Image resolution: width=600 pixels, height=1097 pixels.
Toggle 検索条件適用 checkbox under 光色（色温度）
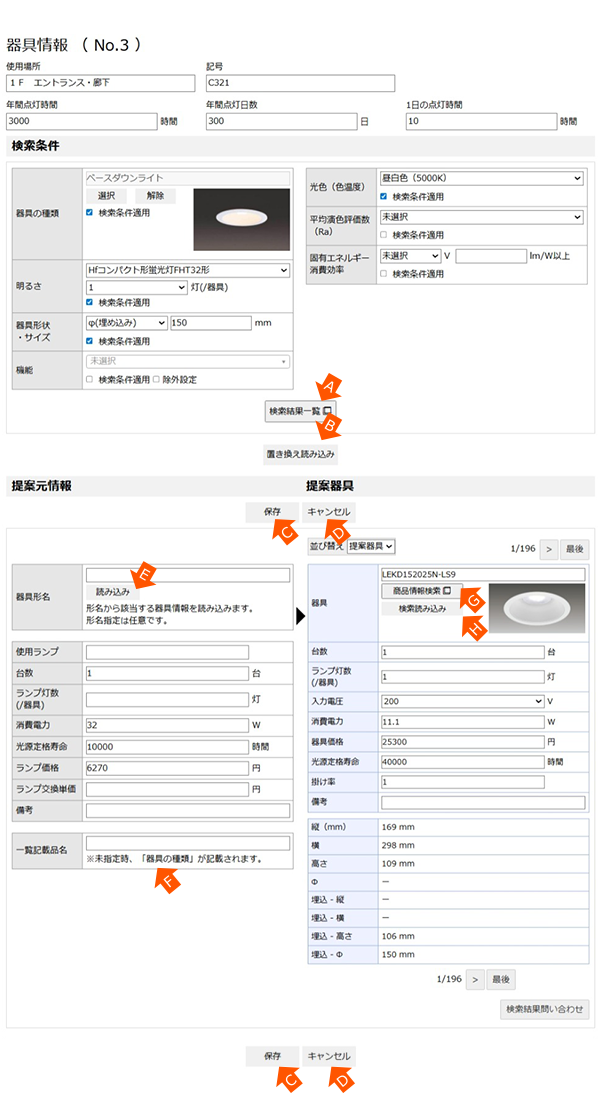384,196
